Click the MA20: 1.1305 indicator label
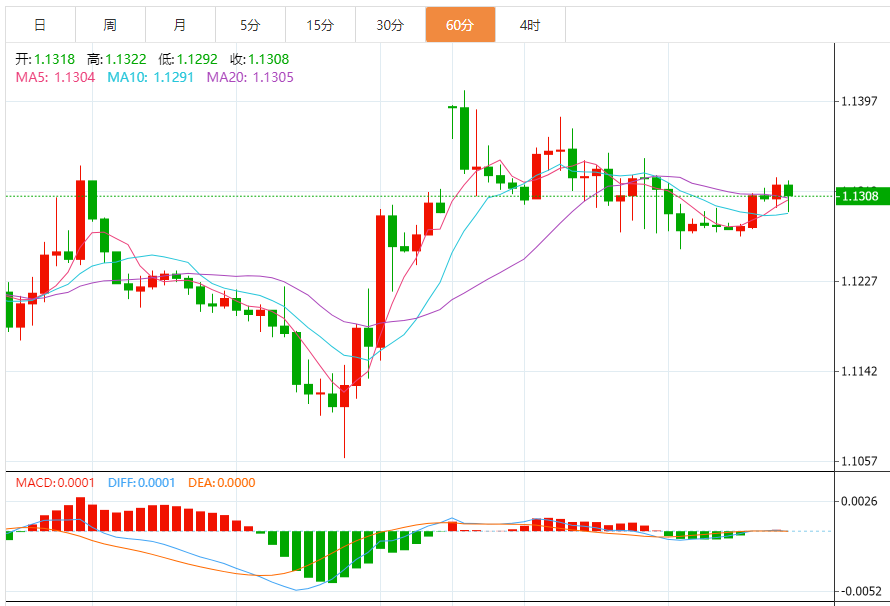The image size is (890, 606). click(x=250, y=77)
